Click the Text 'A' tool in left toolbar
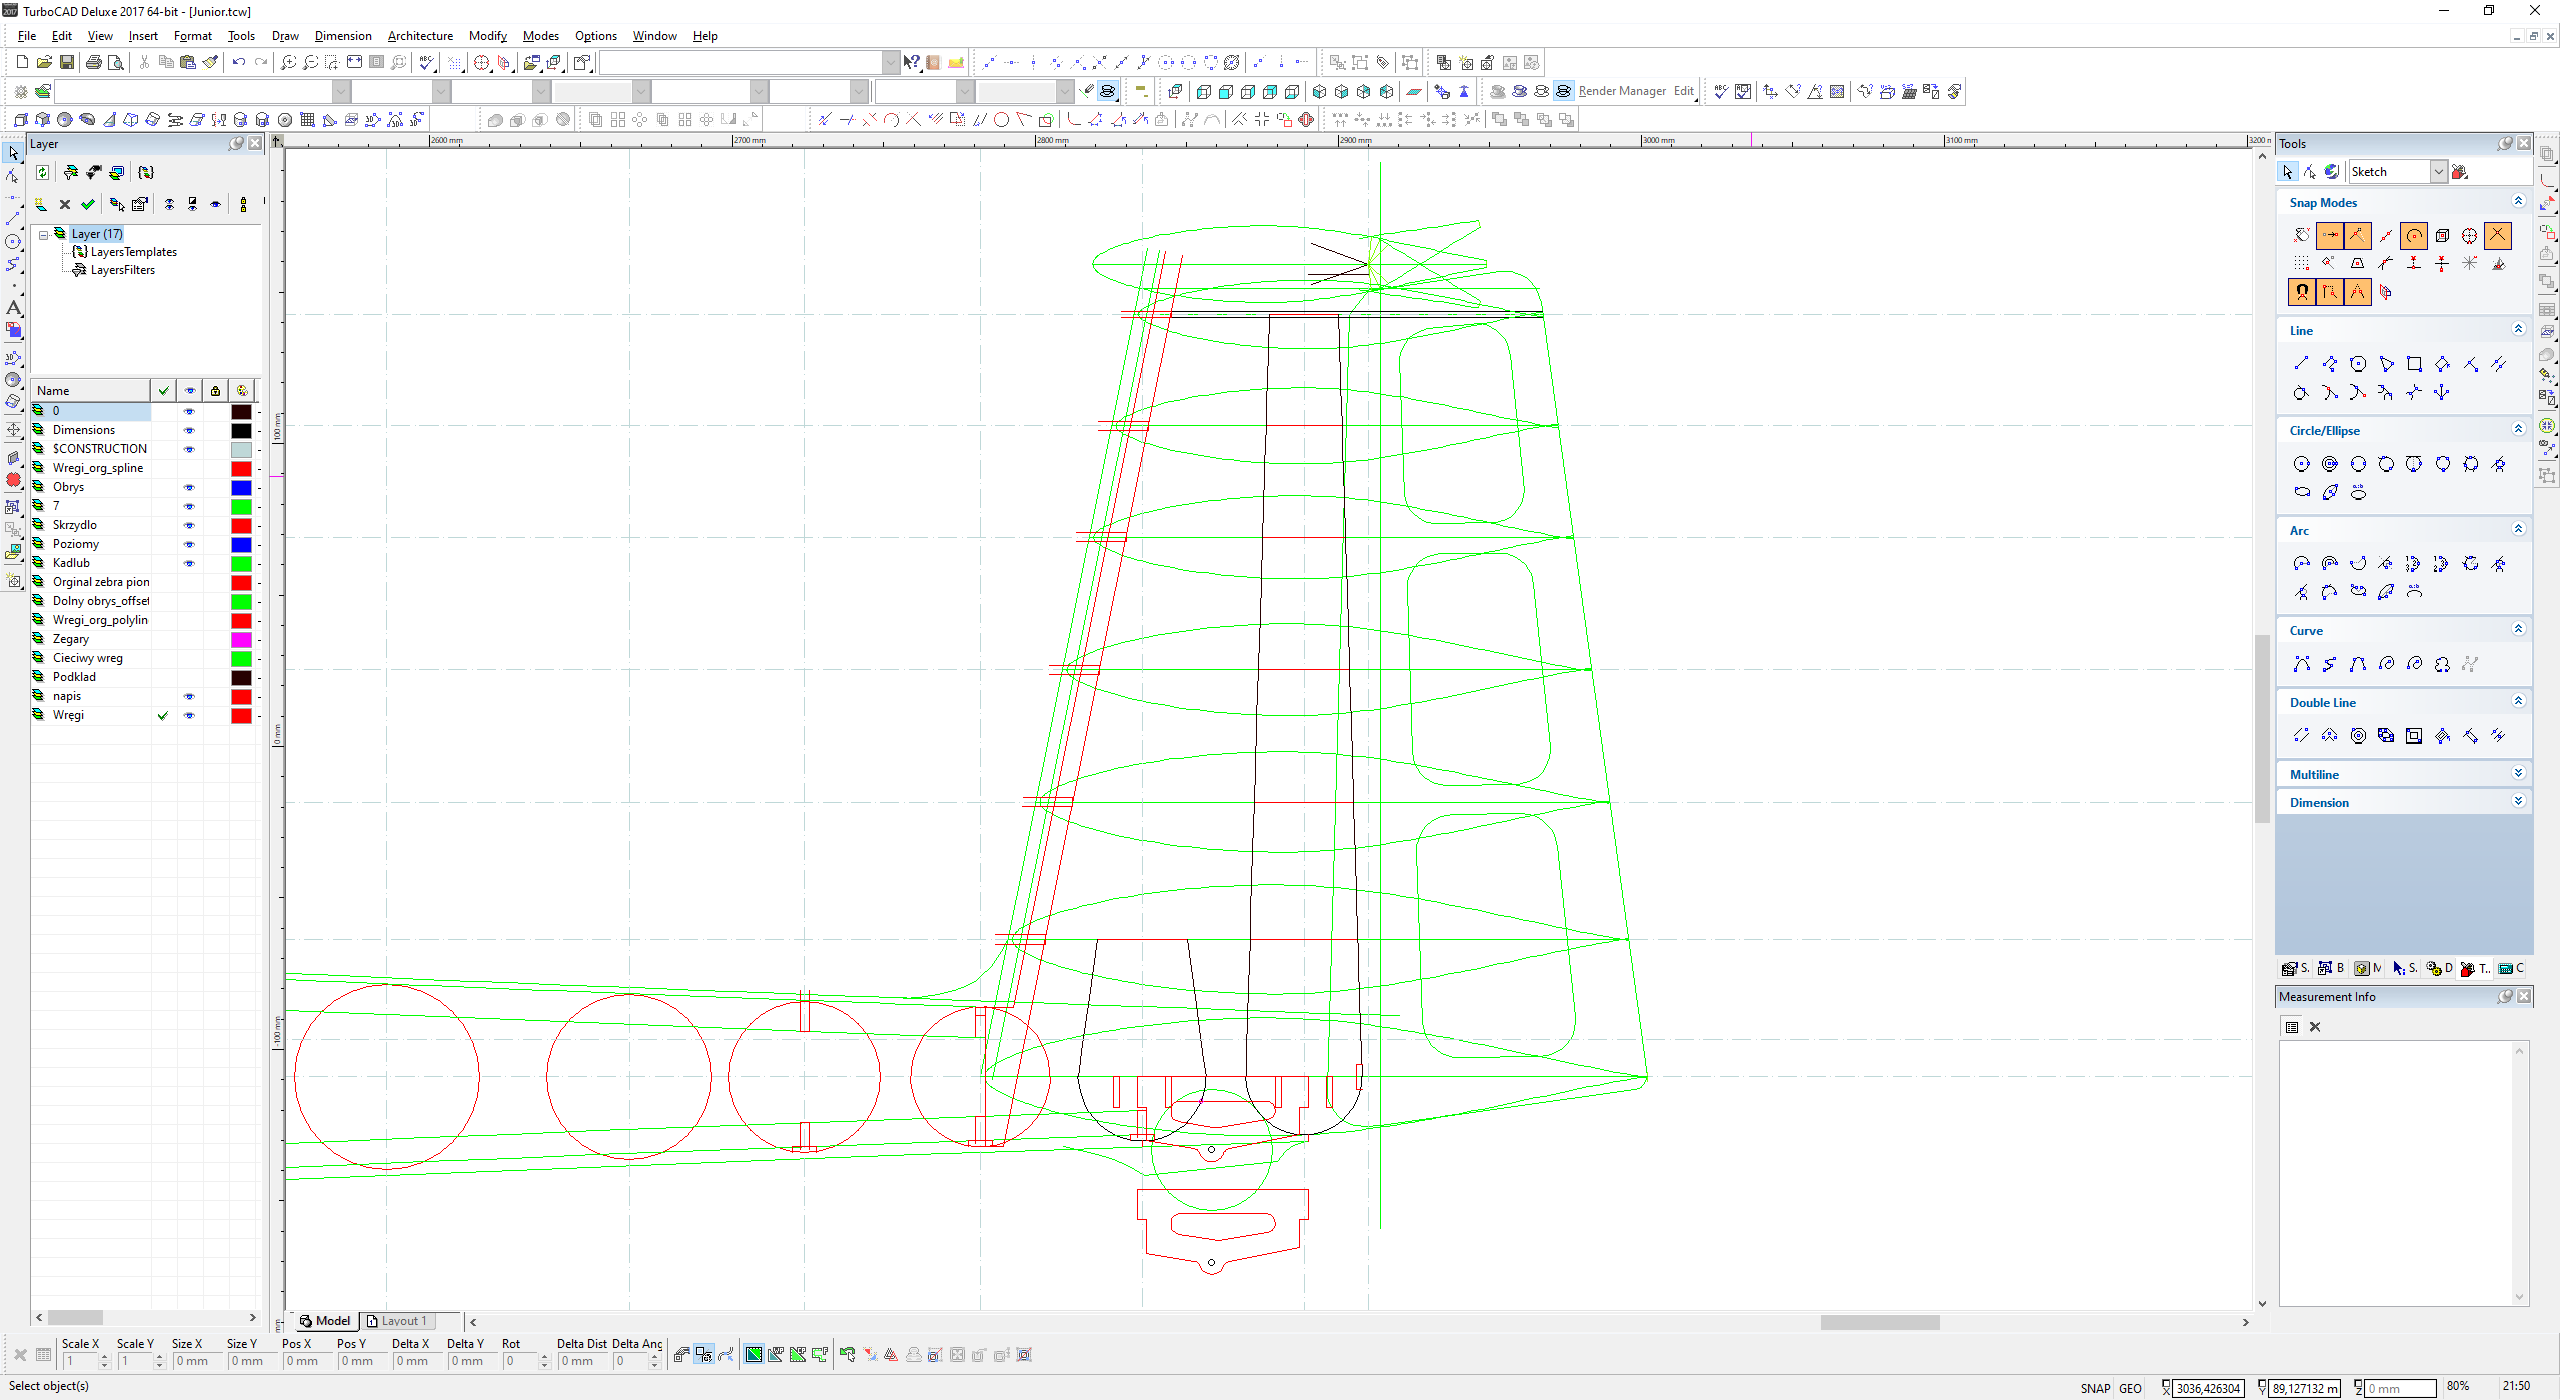 tap(13, 308)
